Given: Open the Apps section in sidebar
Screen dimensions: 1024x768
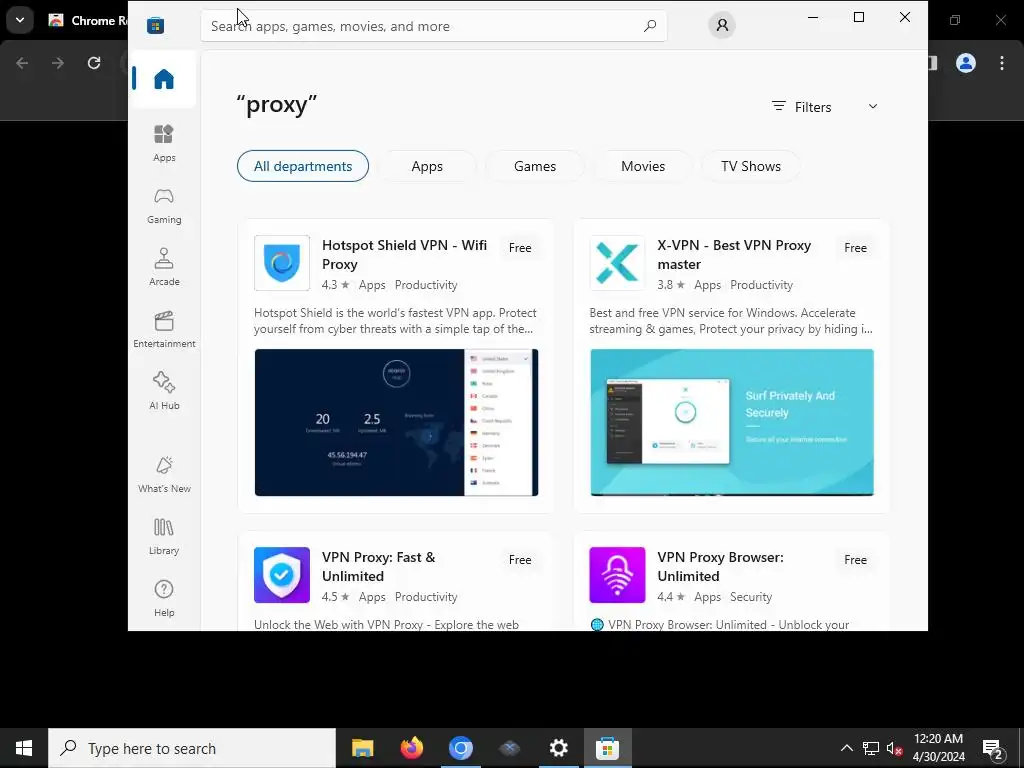Looking at the screenshot, I should 164,144.
